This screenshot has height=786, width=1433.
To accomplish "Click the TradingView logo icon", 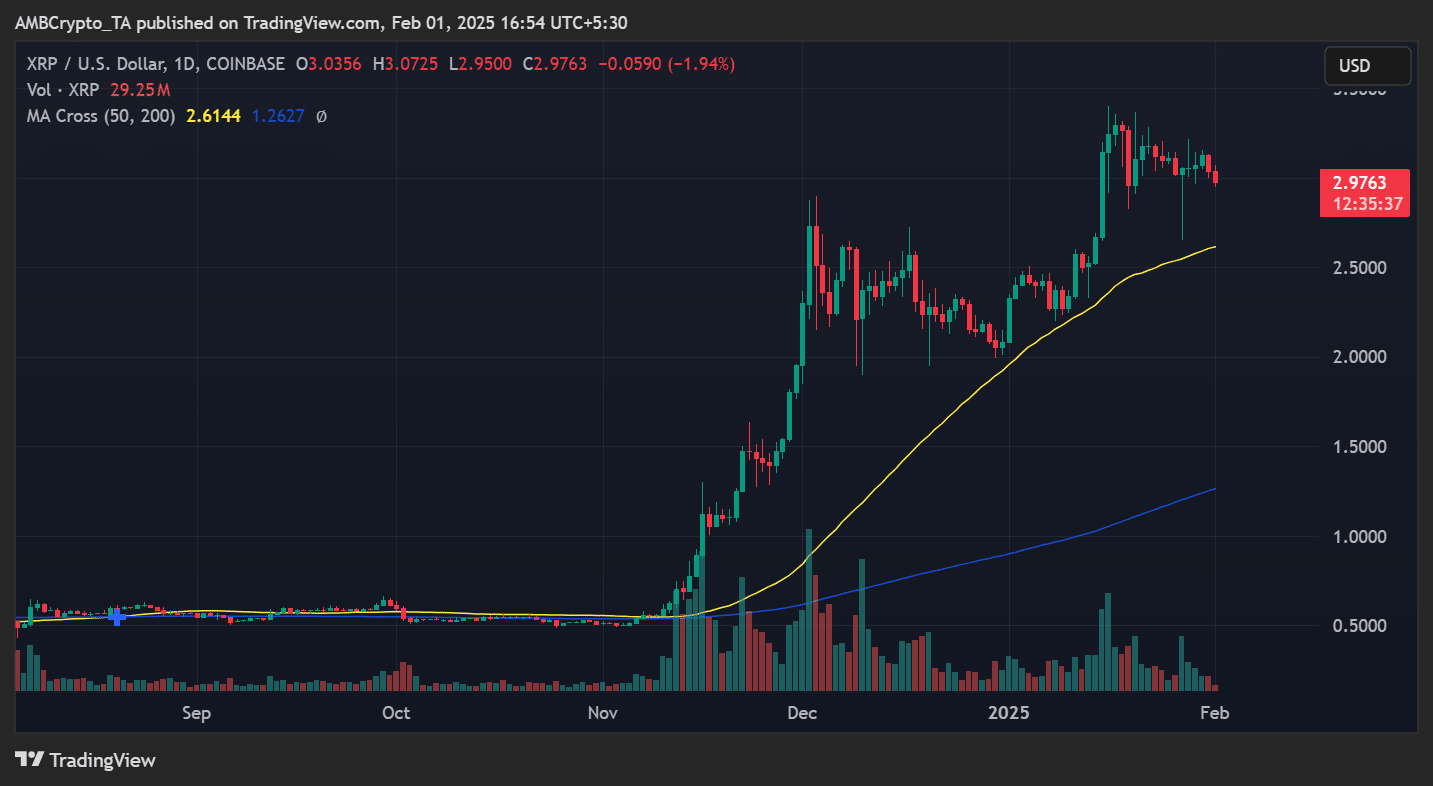I will (x=30, y=760).
